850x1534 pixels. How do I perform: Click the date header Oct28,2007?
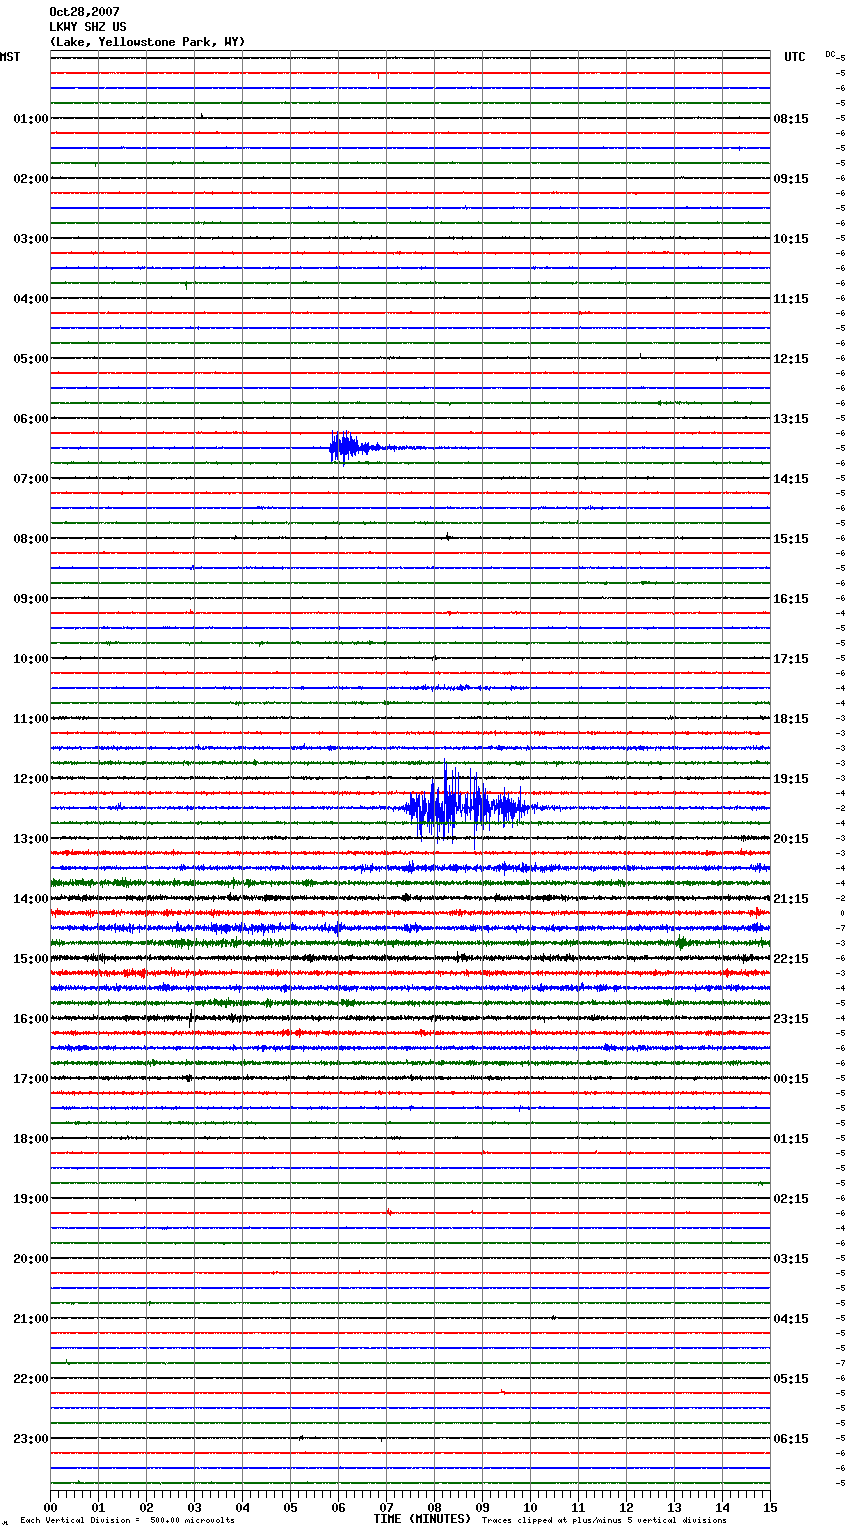pyautogui.click(x=84, y=12)
